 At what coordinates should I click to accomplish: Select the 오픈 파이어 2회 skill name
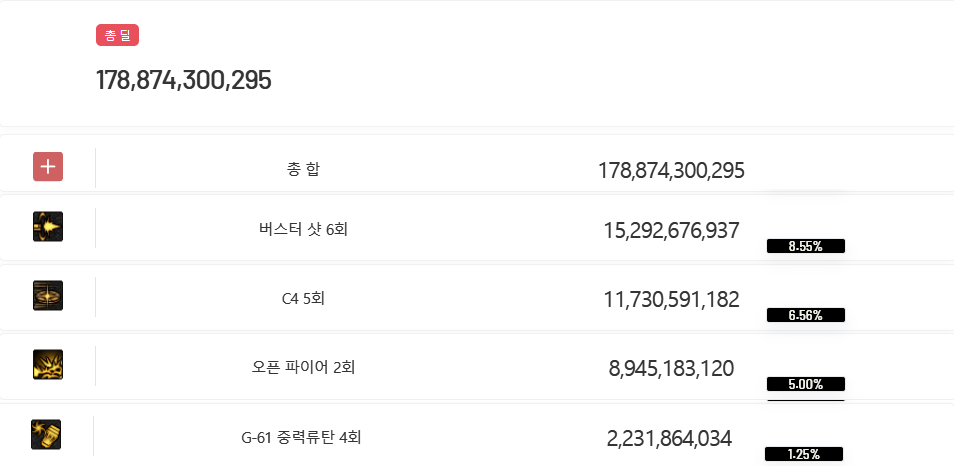coord(303,367)
